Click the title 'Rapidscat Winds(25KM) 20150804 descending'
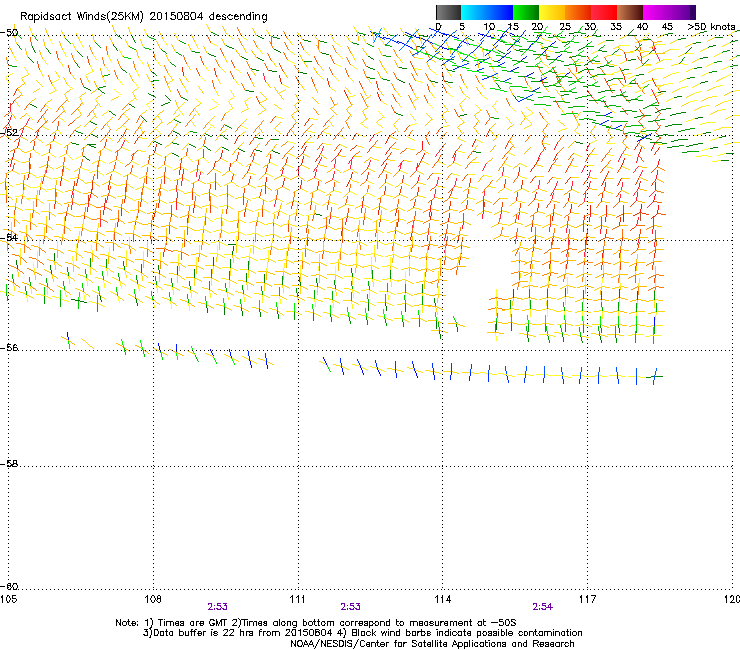Image resolution: width=740 pixels, height=650 pixels. pyautogui.click(x=143, y=17)
